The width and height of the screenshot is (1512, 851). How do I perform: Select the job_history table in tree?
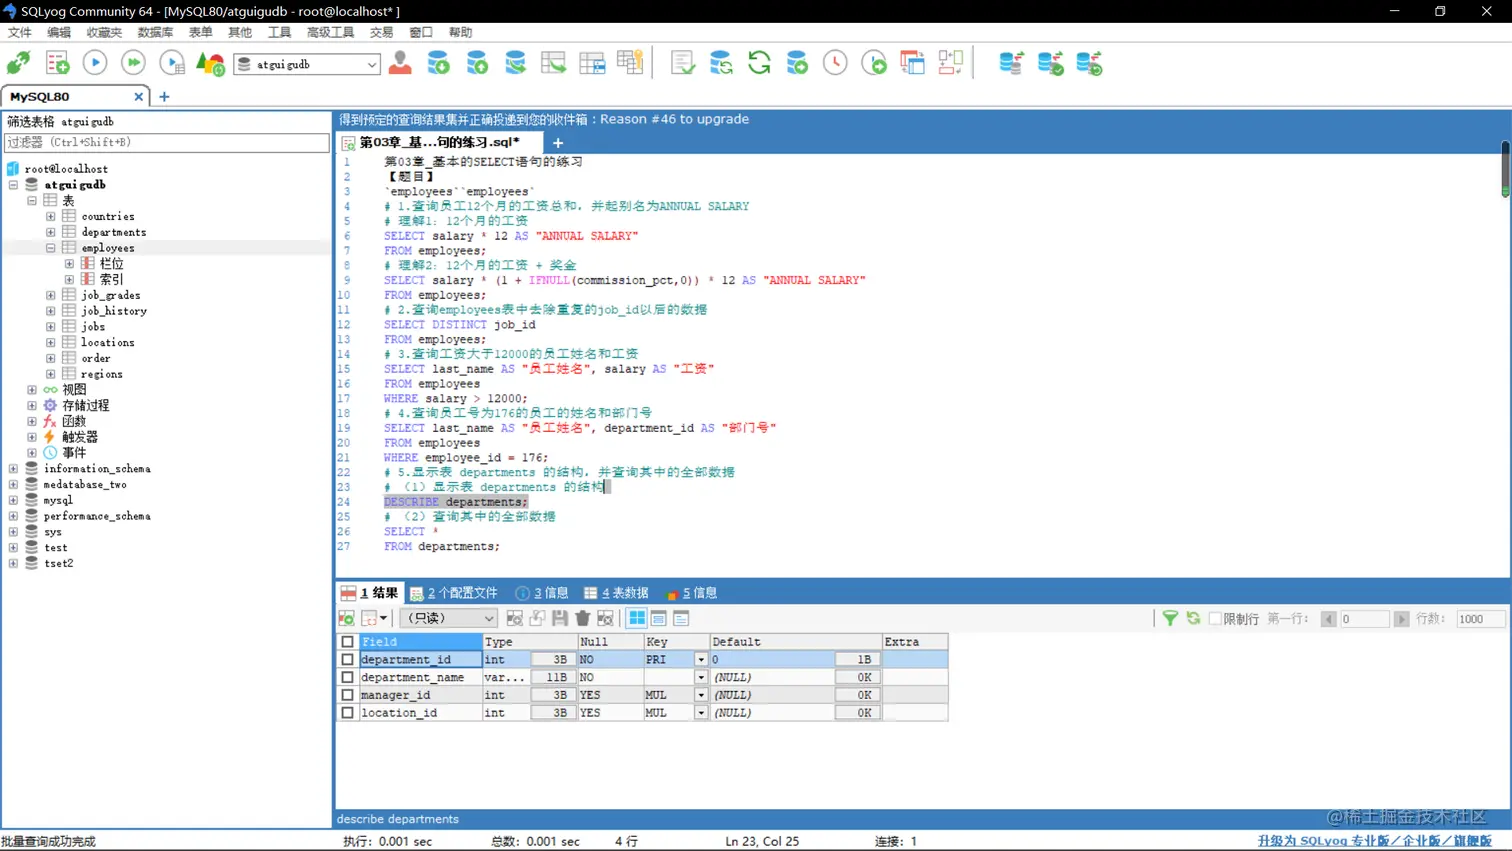pyautogui.click(x=113, y=311)
